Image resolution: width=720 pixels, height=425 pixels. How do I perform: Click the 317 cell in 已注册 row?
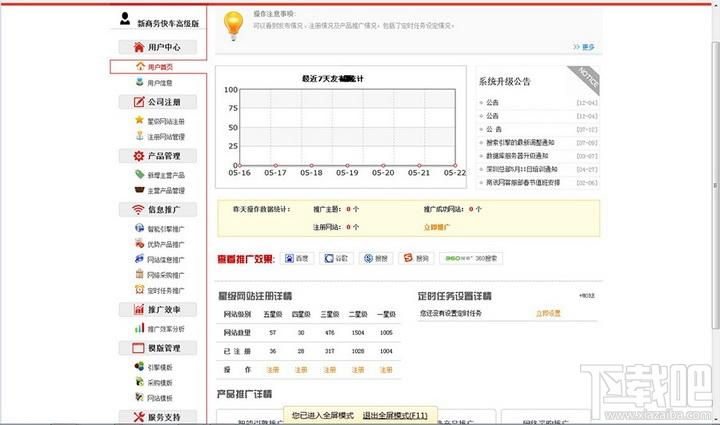tap(330, 351)
